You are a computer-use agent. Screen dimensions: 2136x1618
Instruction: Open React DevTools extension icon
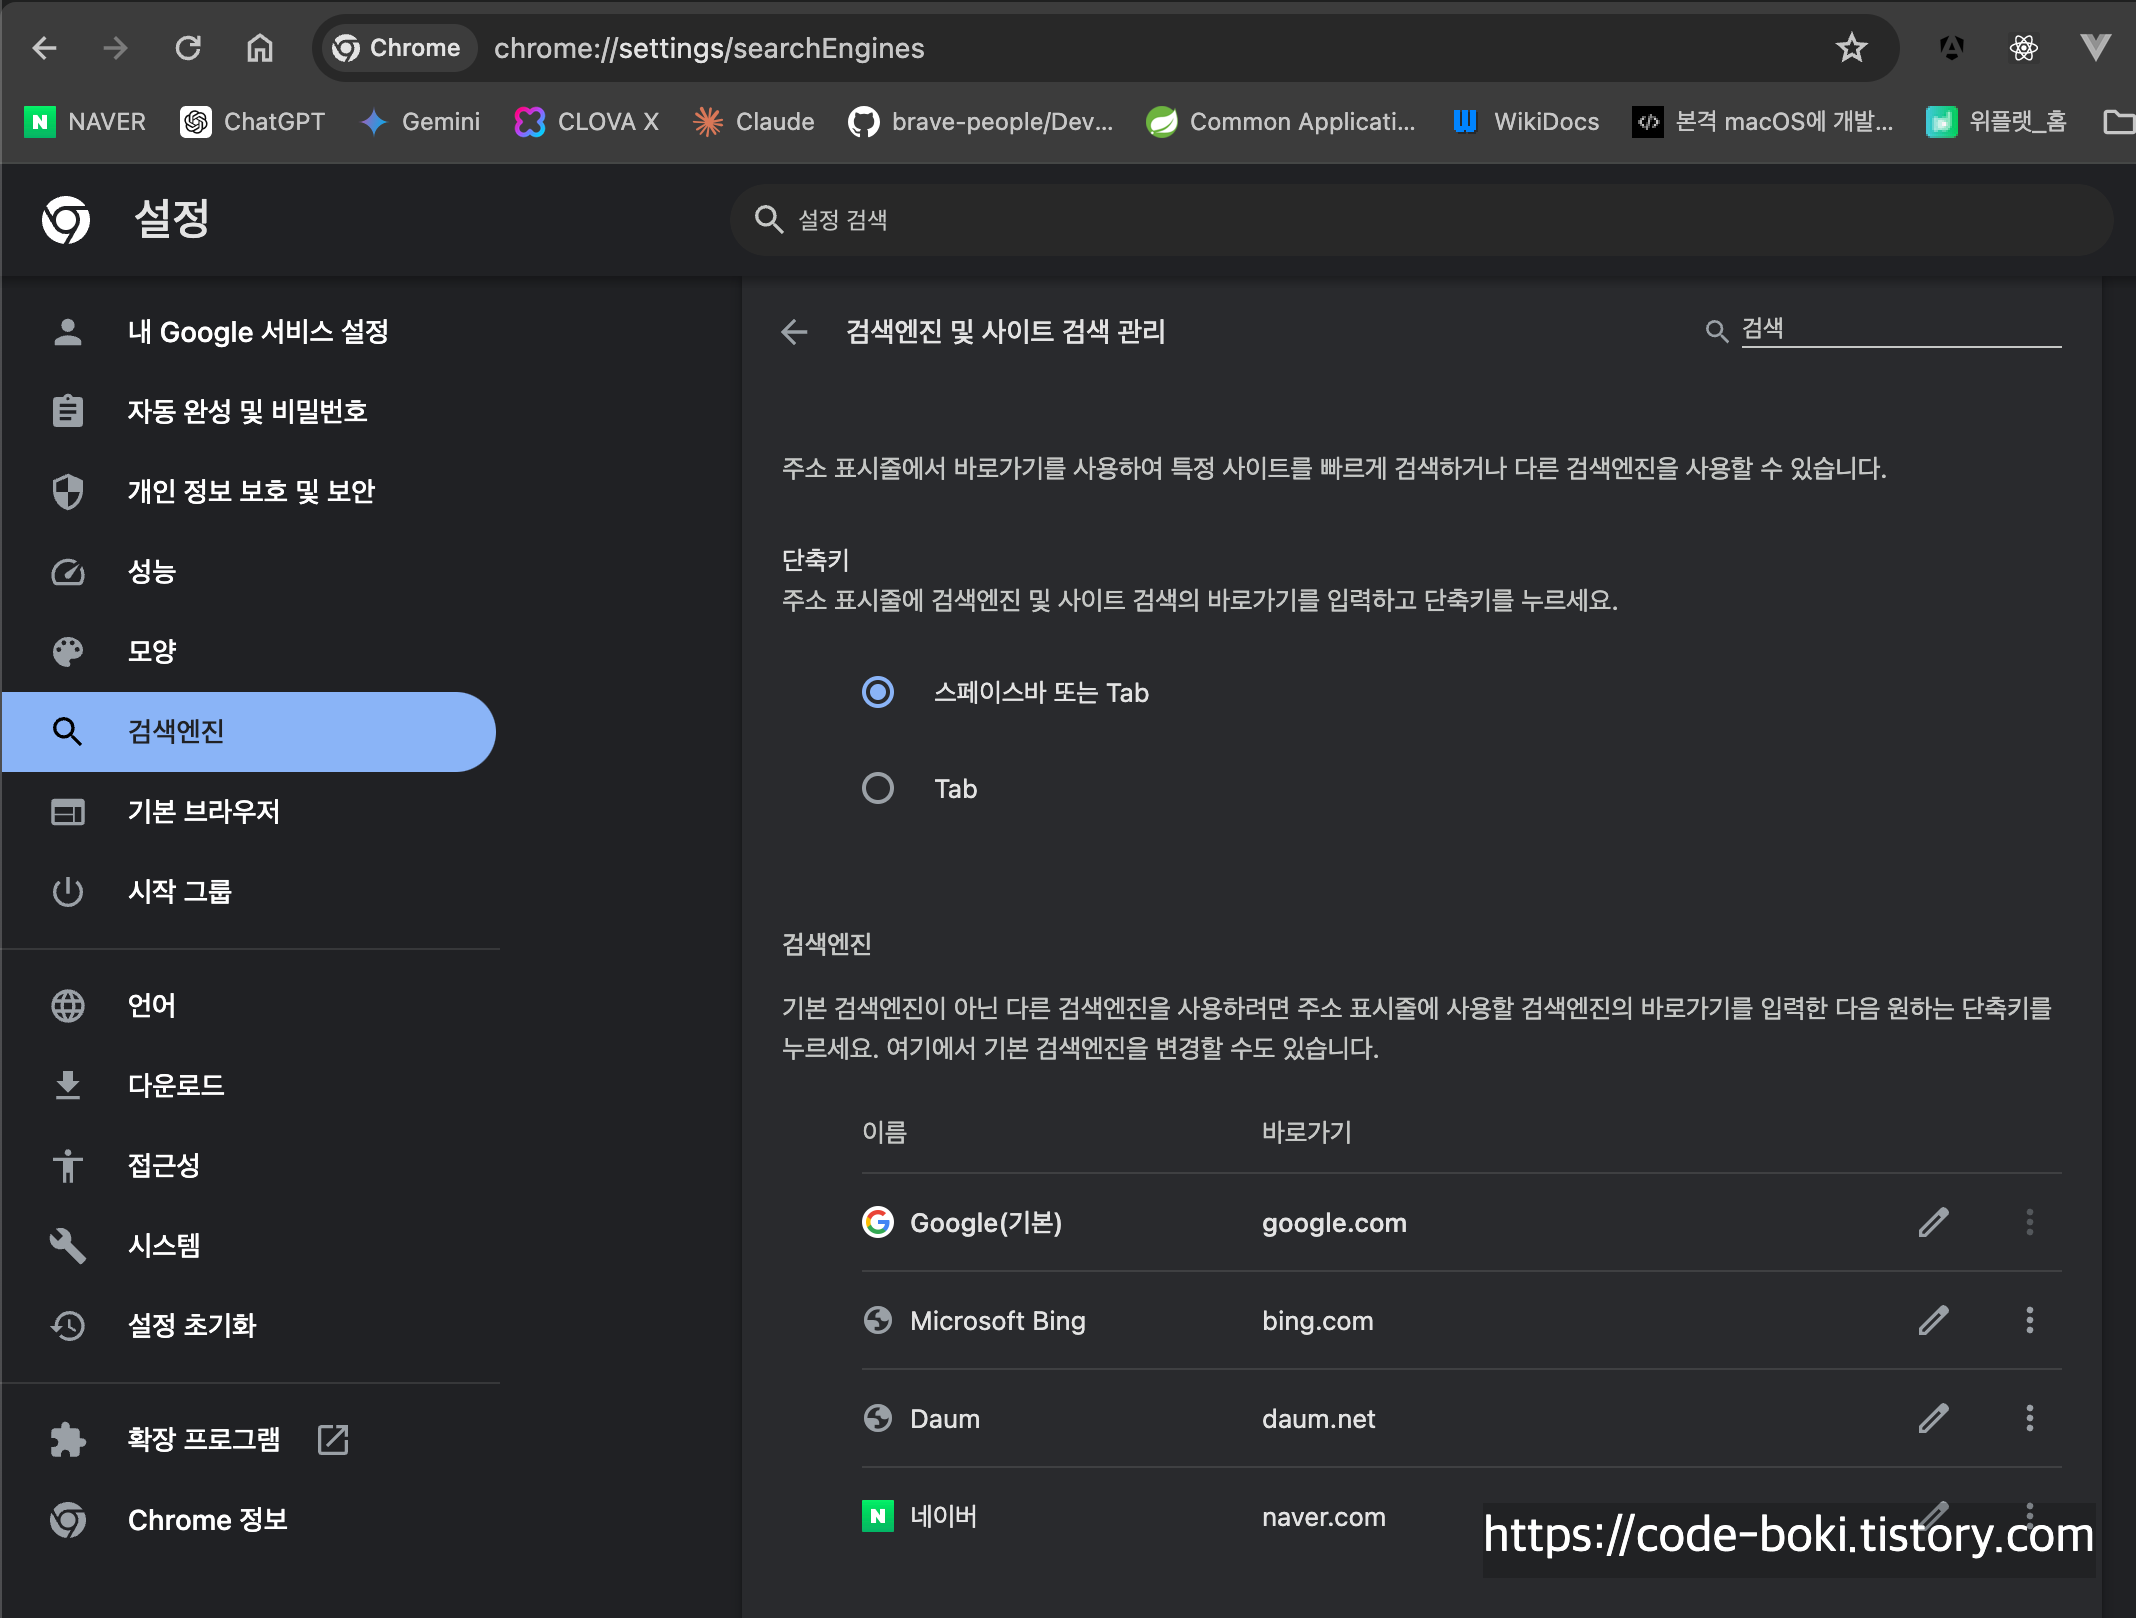(x=2023, y=48)
